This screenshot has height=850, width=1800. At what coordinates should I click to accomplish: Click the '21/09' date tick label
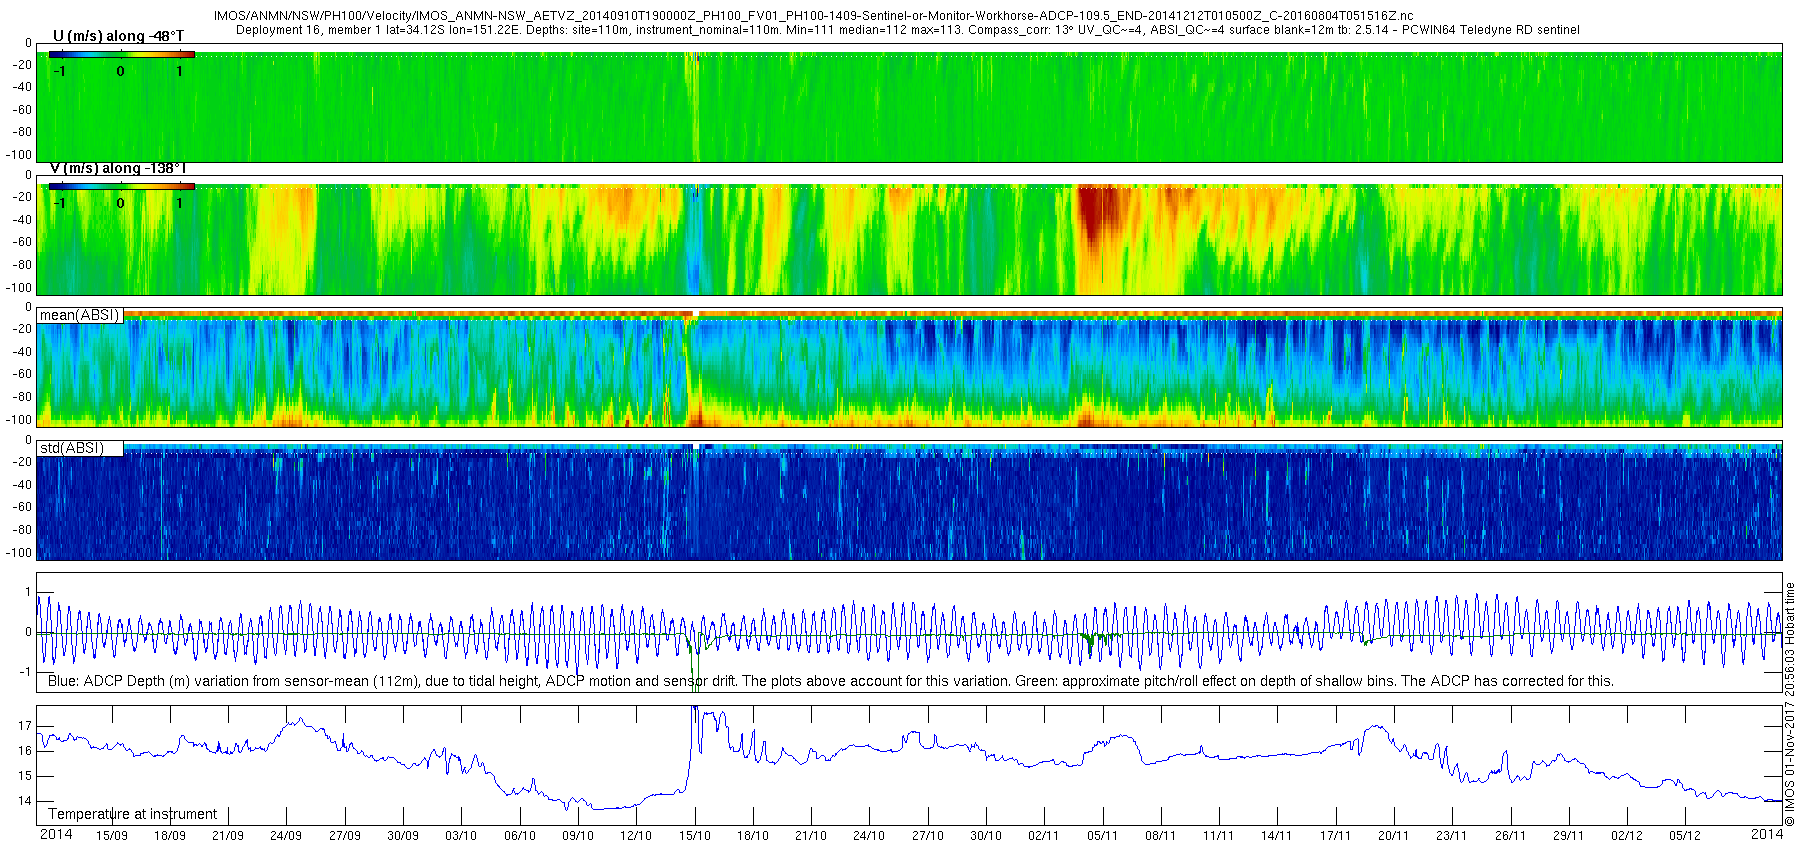tap(228, 836)
